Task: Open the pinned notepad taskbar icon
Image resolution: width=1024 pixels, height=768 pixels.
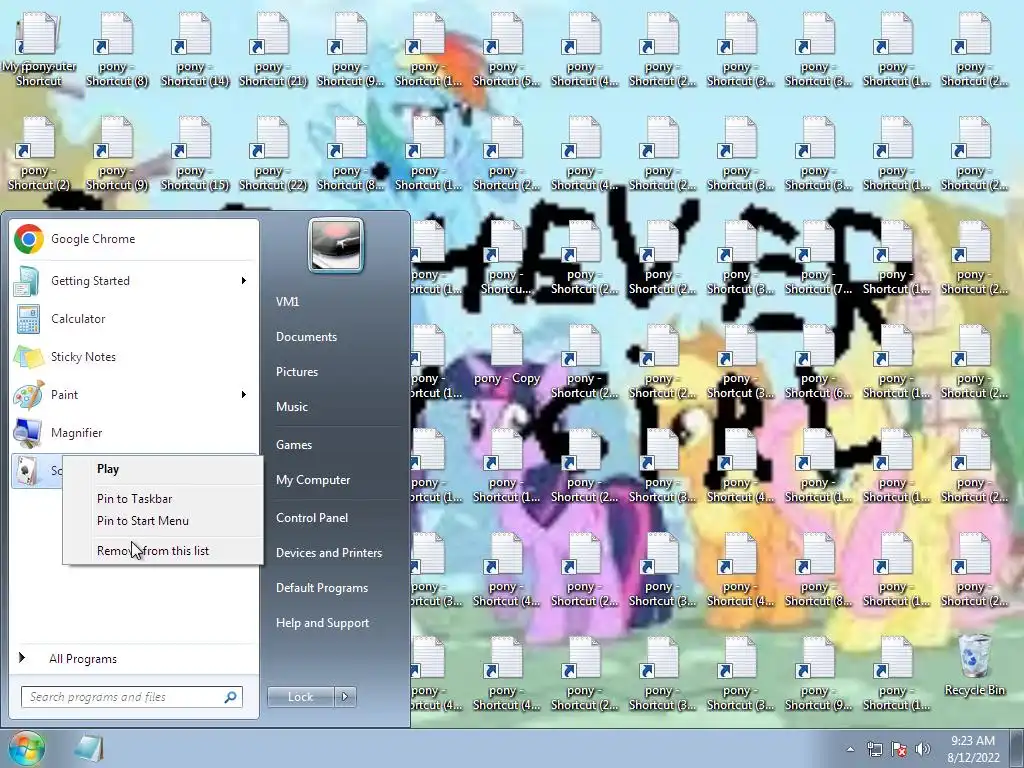Action: click(x=88, y=748)
